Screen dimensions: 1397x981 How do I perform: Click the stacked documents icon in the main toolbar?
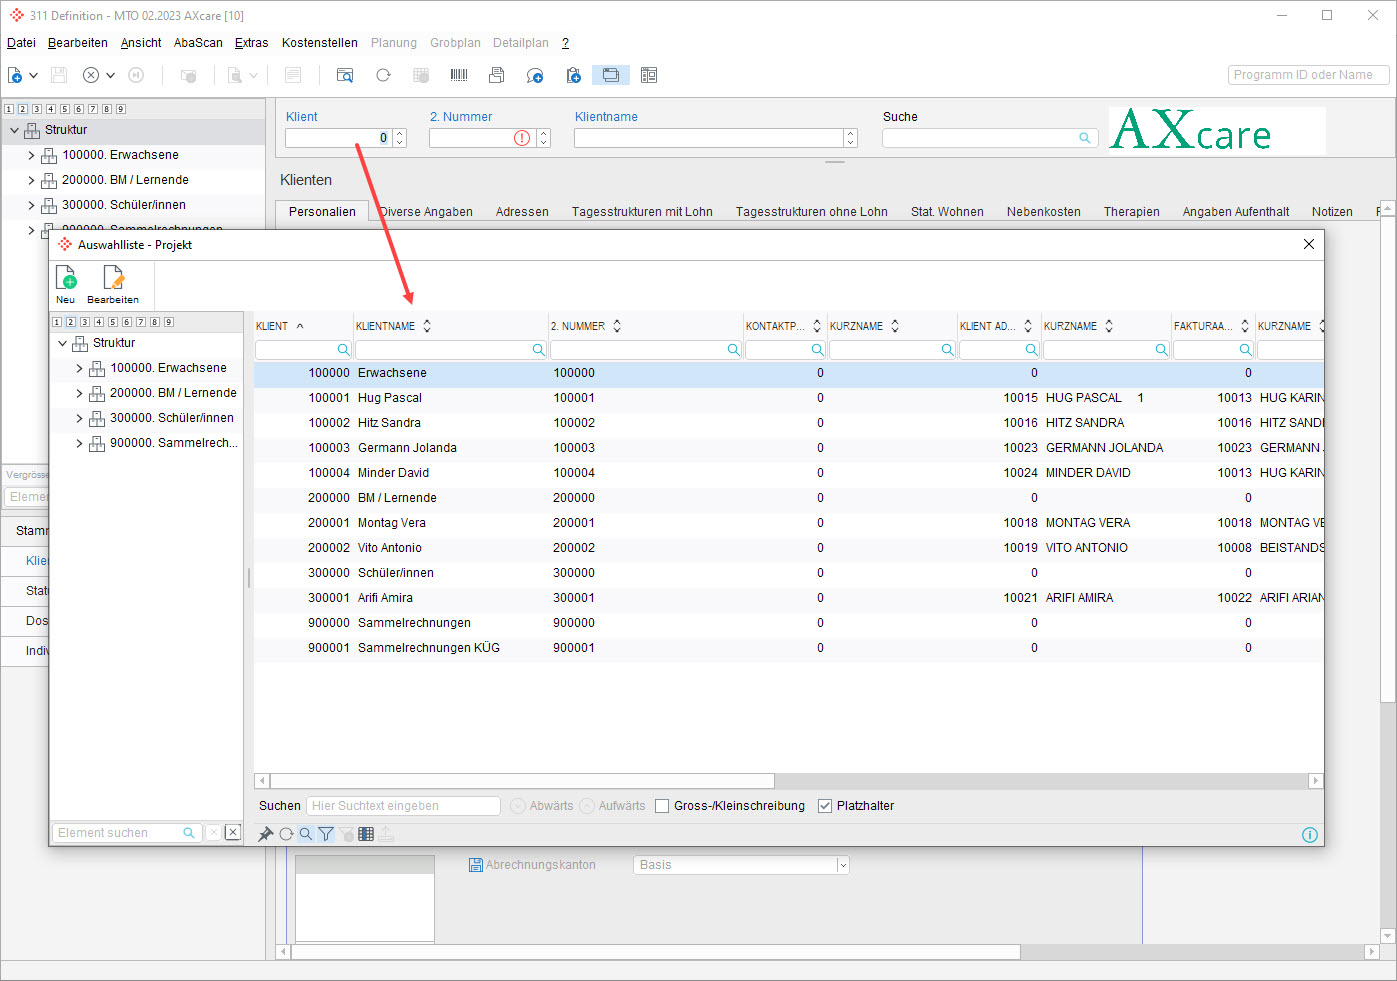(x=497, y=75)
